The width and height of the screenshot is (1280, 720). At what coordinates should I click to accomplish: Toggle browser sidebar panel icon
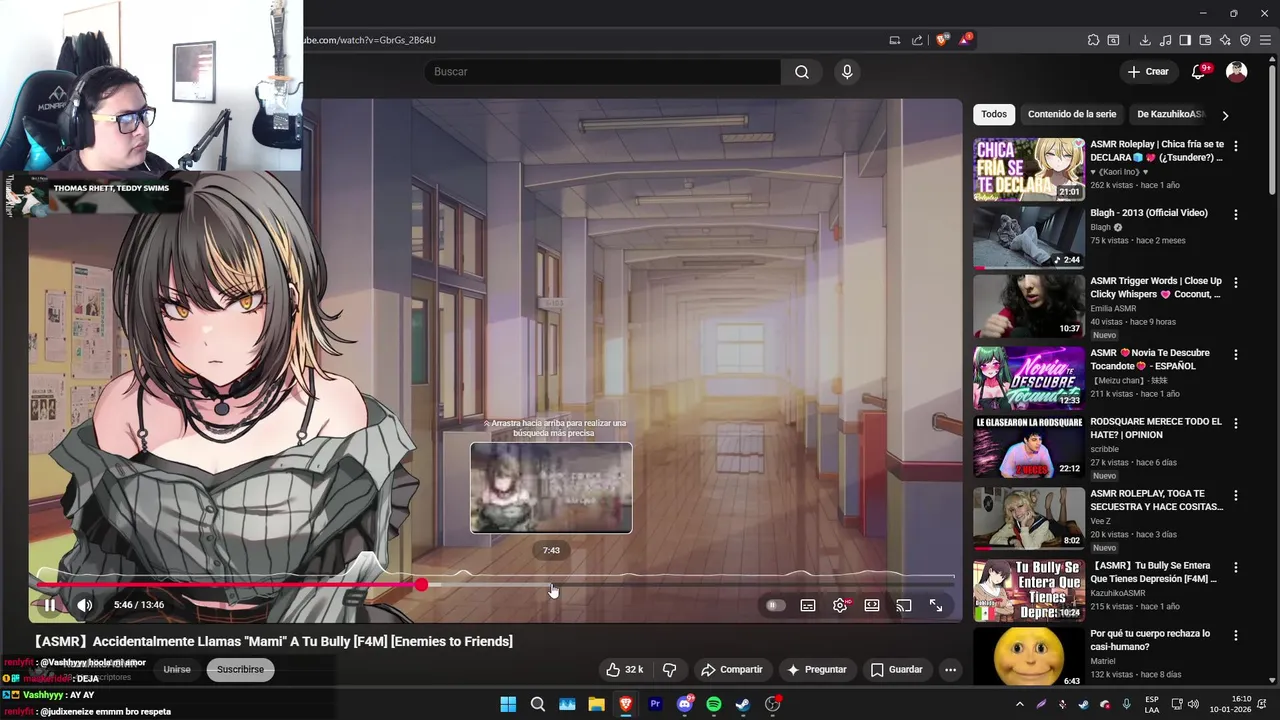pyautogui.click(x=1185, y=40)
